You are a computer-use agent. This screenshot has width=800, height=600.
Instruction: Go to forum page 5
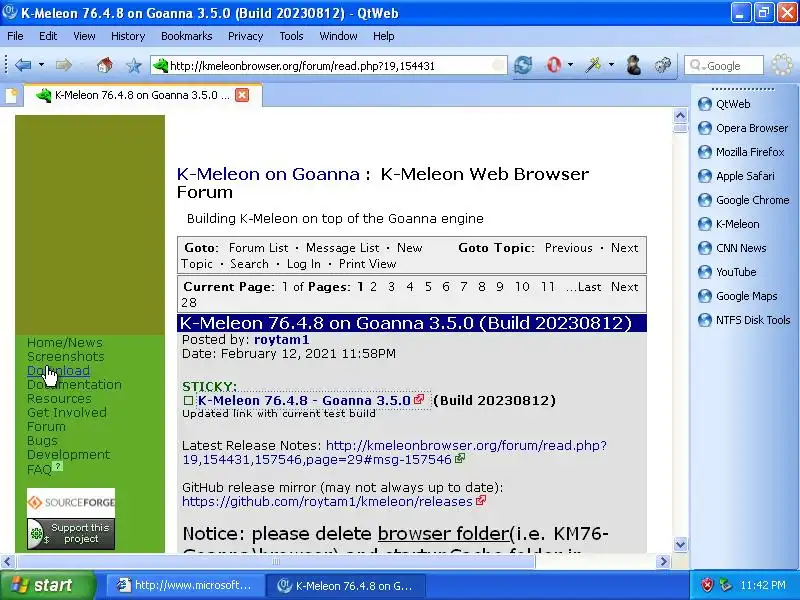(428, 287)
